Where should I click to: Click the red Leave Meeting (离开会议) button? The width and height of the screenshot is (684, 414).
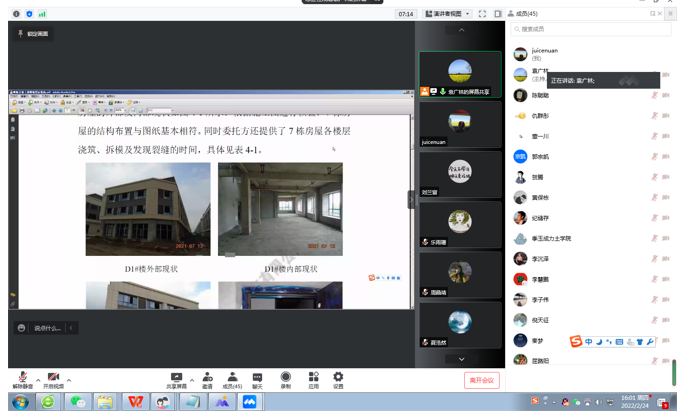click(481, 380)
